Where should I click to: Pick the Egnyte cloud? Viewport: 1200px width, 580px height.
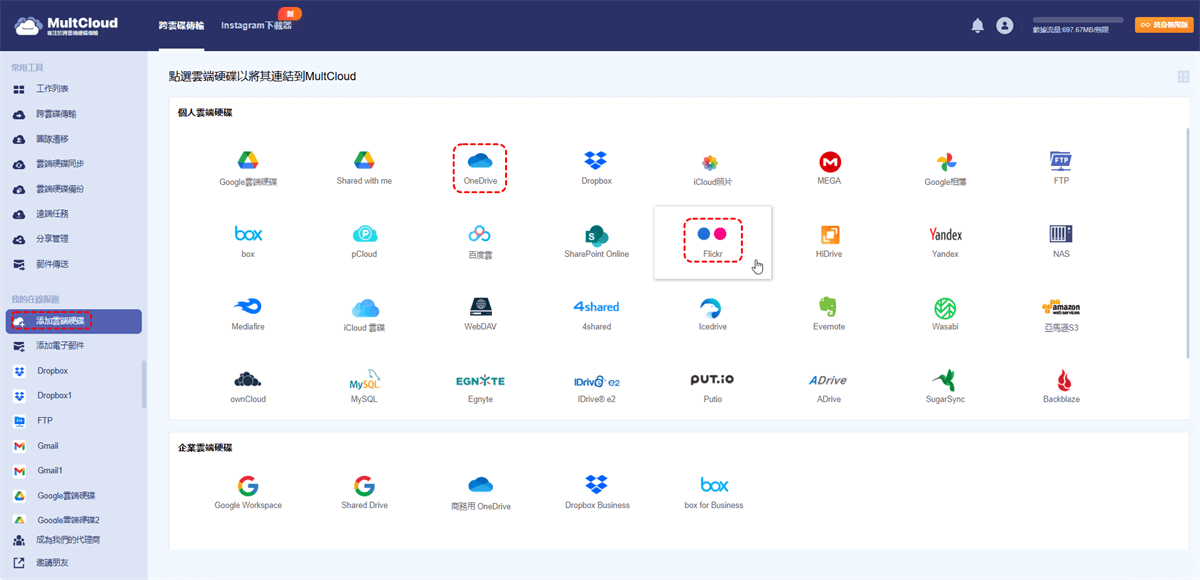pyautogui.click(x=480, y=381)
